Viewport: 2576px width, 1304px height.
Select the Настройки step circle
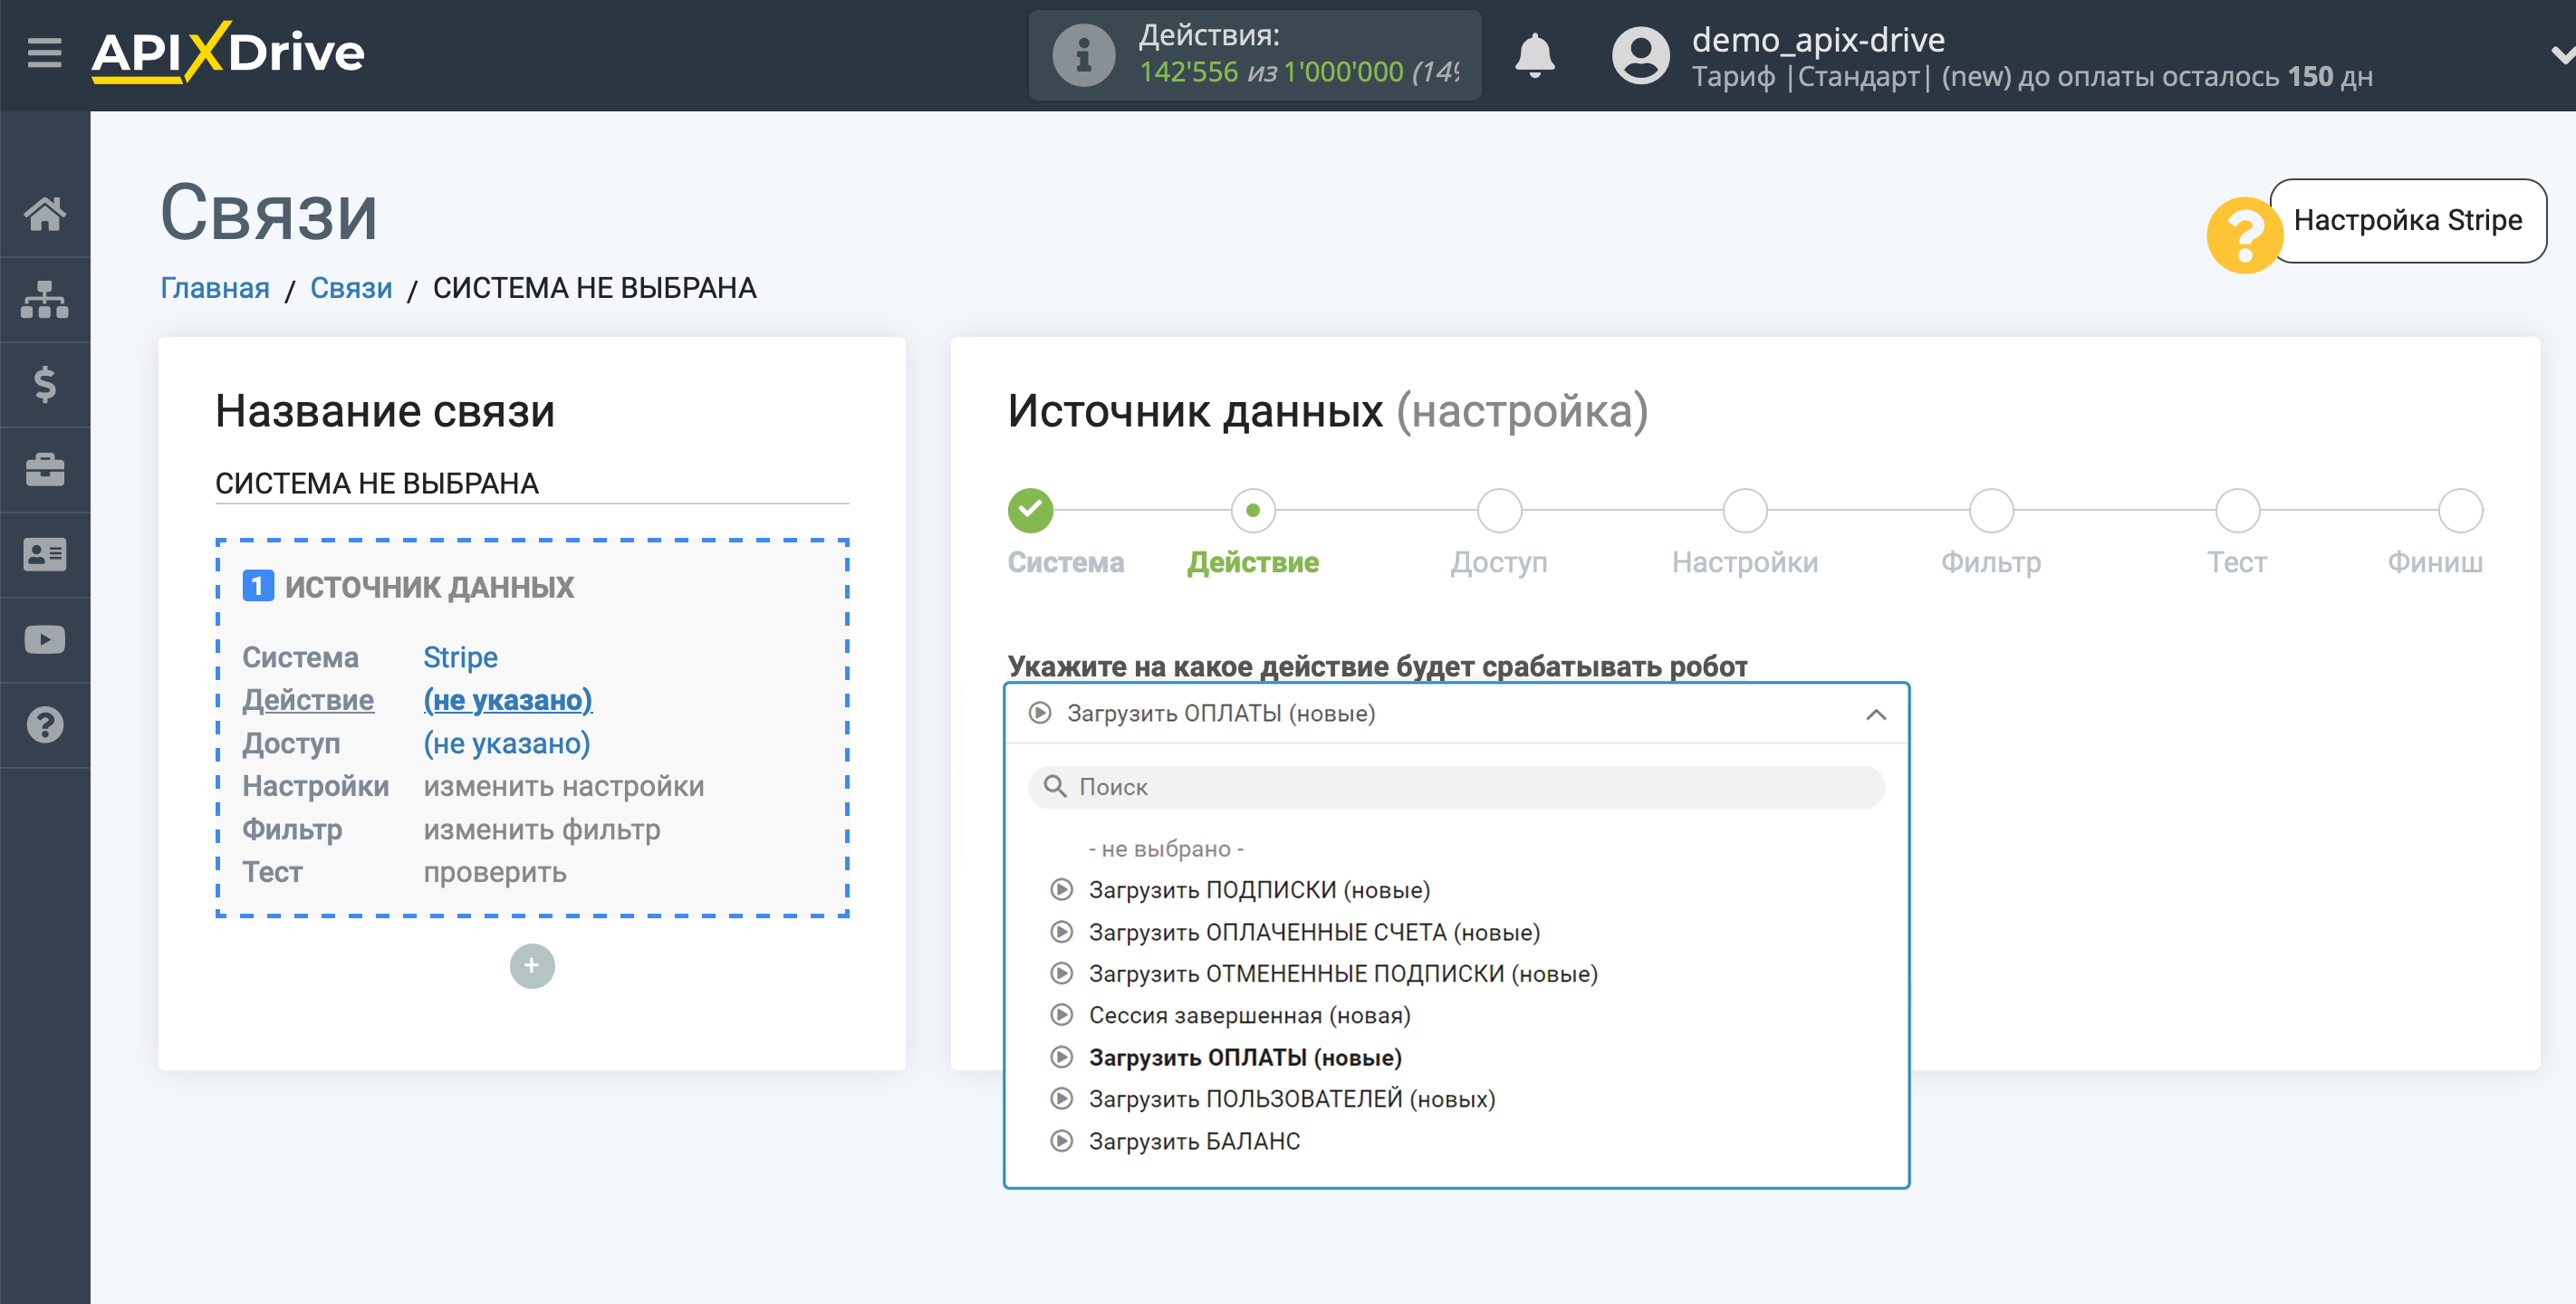coord(1745,510)
